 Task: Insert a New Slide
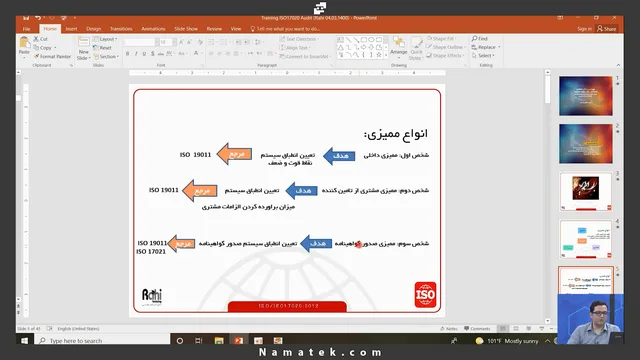tap(84, 48)
